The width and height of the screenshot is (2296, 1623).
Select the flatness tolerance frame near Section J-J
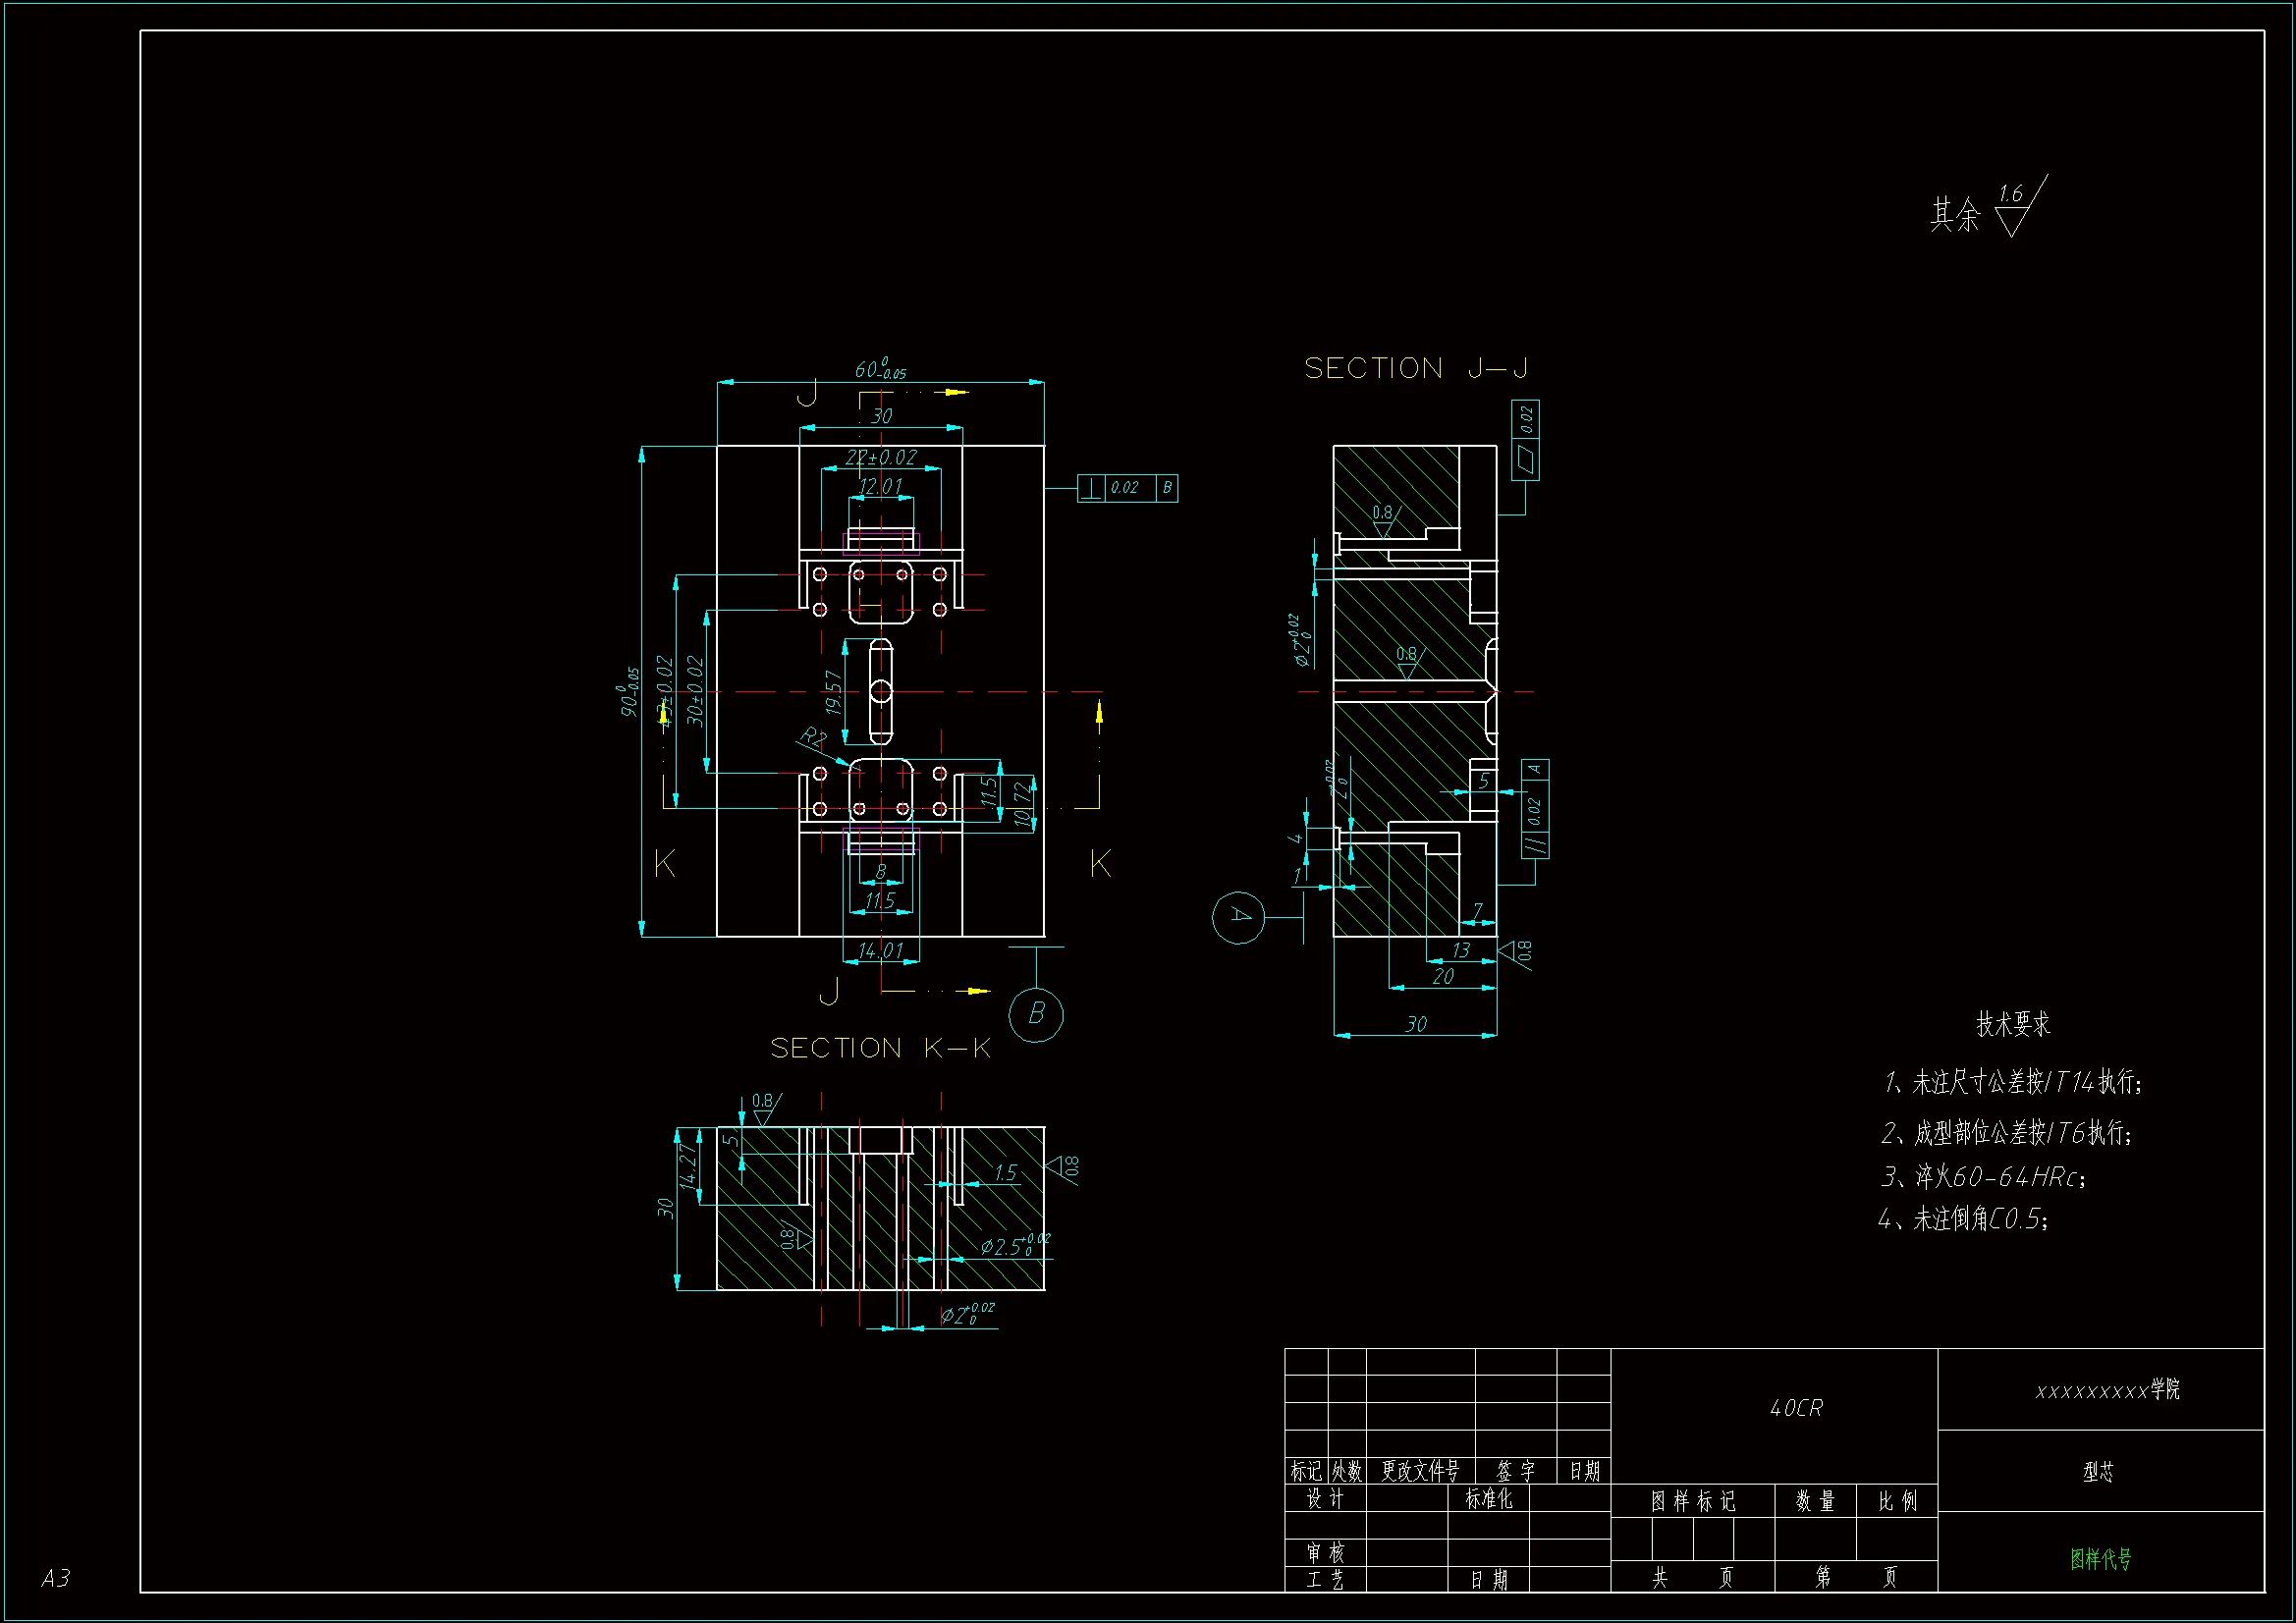coord(1525,440)
